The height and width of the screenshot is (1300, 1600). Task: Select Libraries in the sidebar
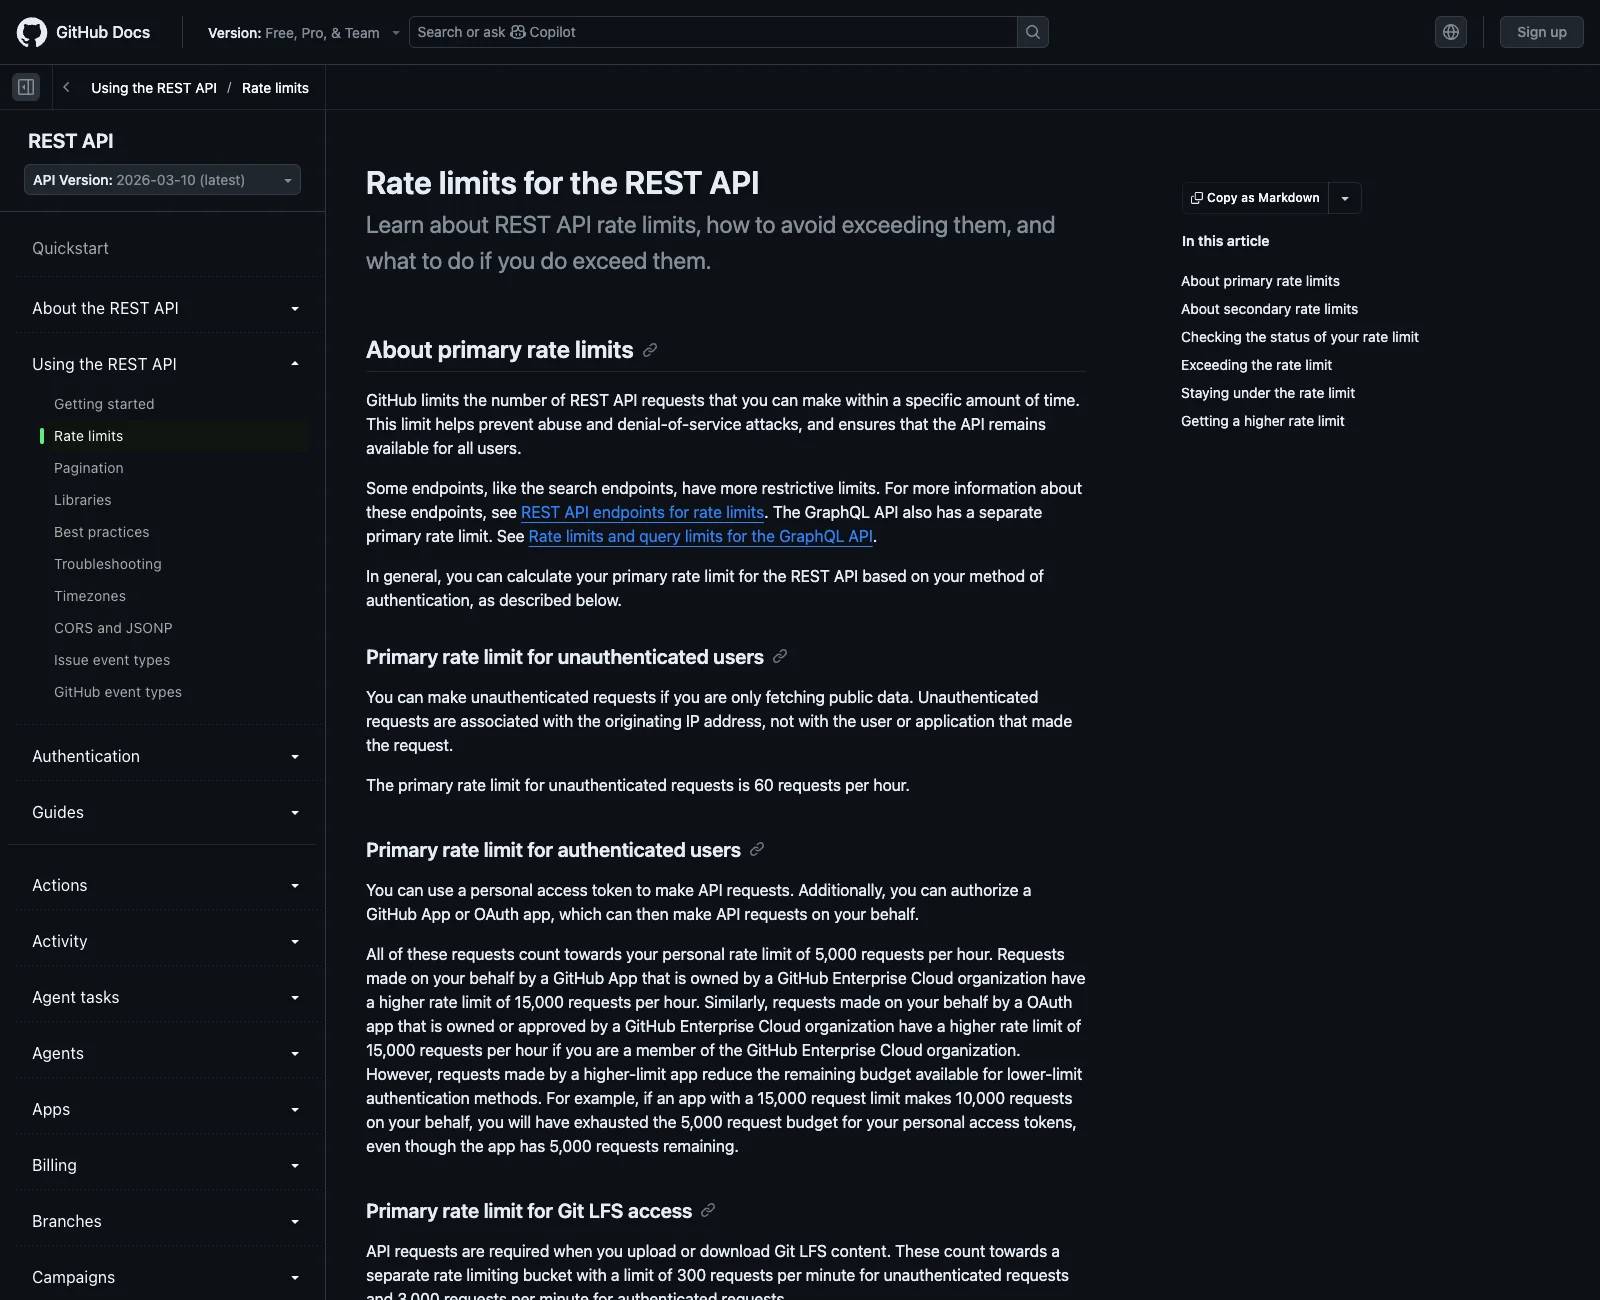click(x=83, y=500)
